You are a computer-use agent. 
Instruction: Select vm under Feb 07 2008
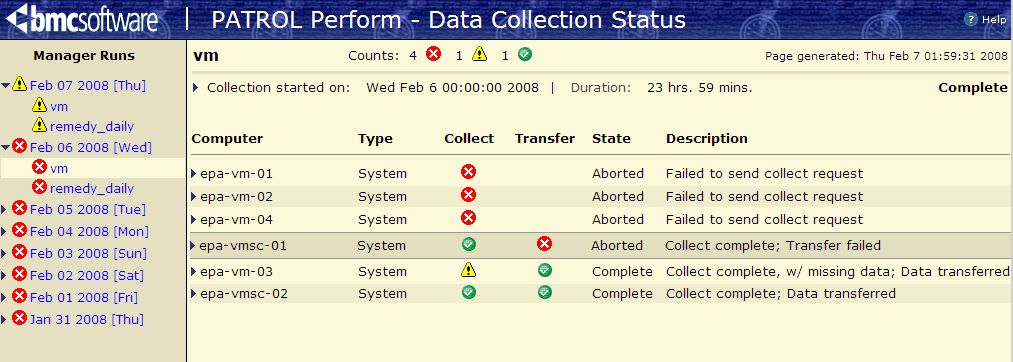click(59, 107)
